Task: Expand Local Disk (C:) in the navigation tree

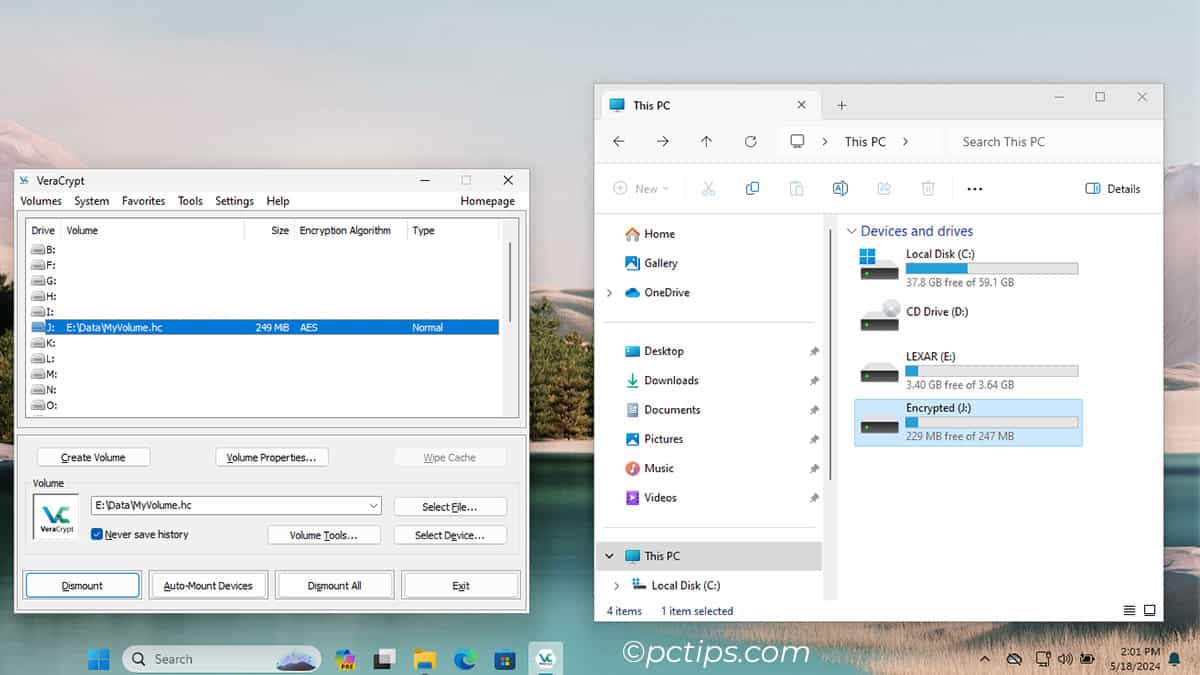Action: coord(618,585)
